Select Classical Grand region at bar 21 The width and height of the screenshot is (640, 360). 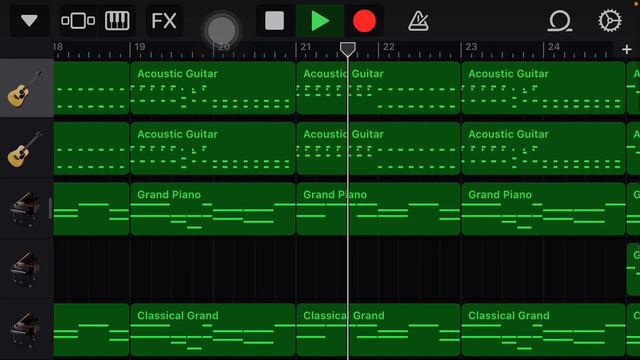pyautogui.click(x=378, y=329)
